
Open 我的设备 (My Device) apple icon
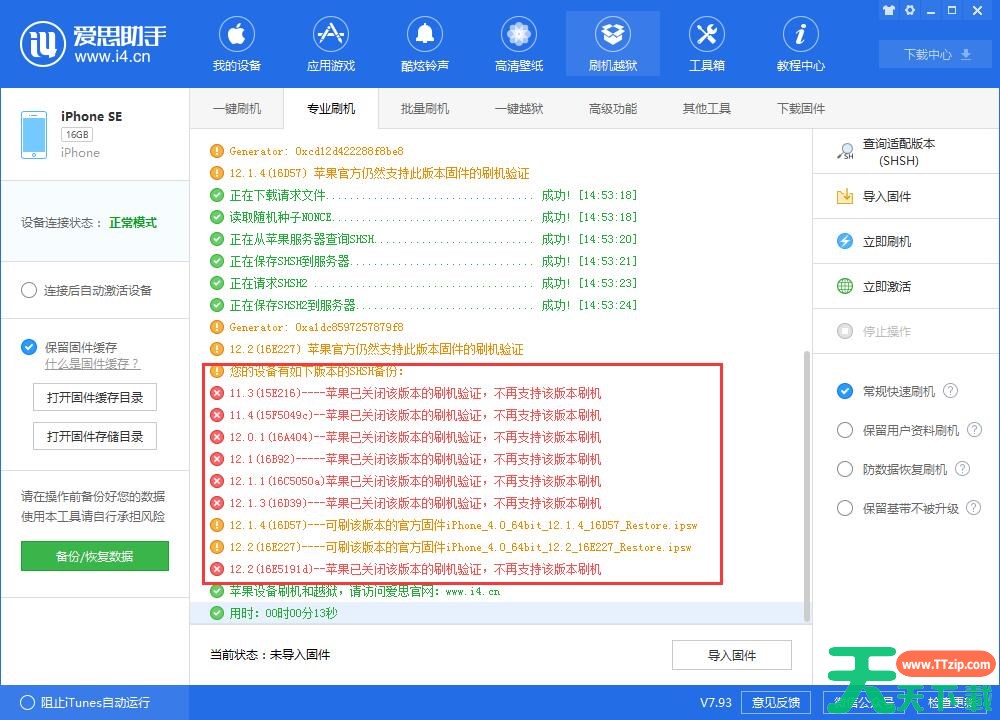237,37
